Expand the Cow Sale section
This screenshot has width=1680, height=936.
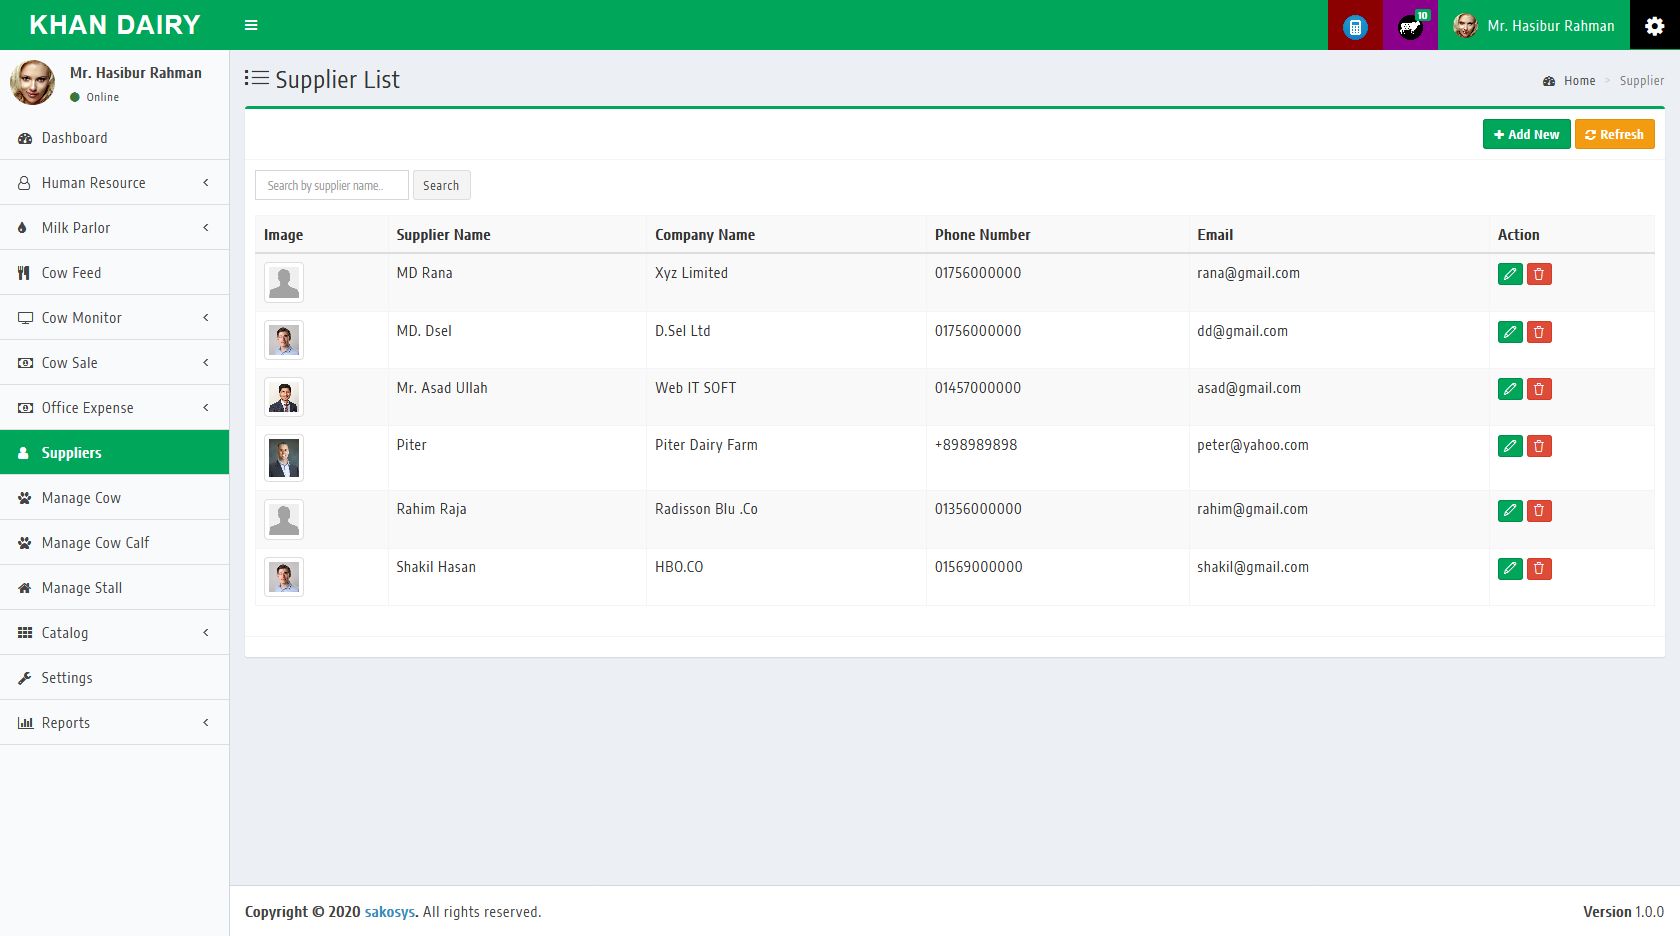click(x=68, y=362)
